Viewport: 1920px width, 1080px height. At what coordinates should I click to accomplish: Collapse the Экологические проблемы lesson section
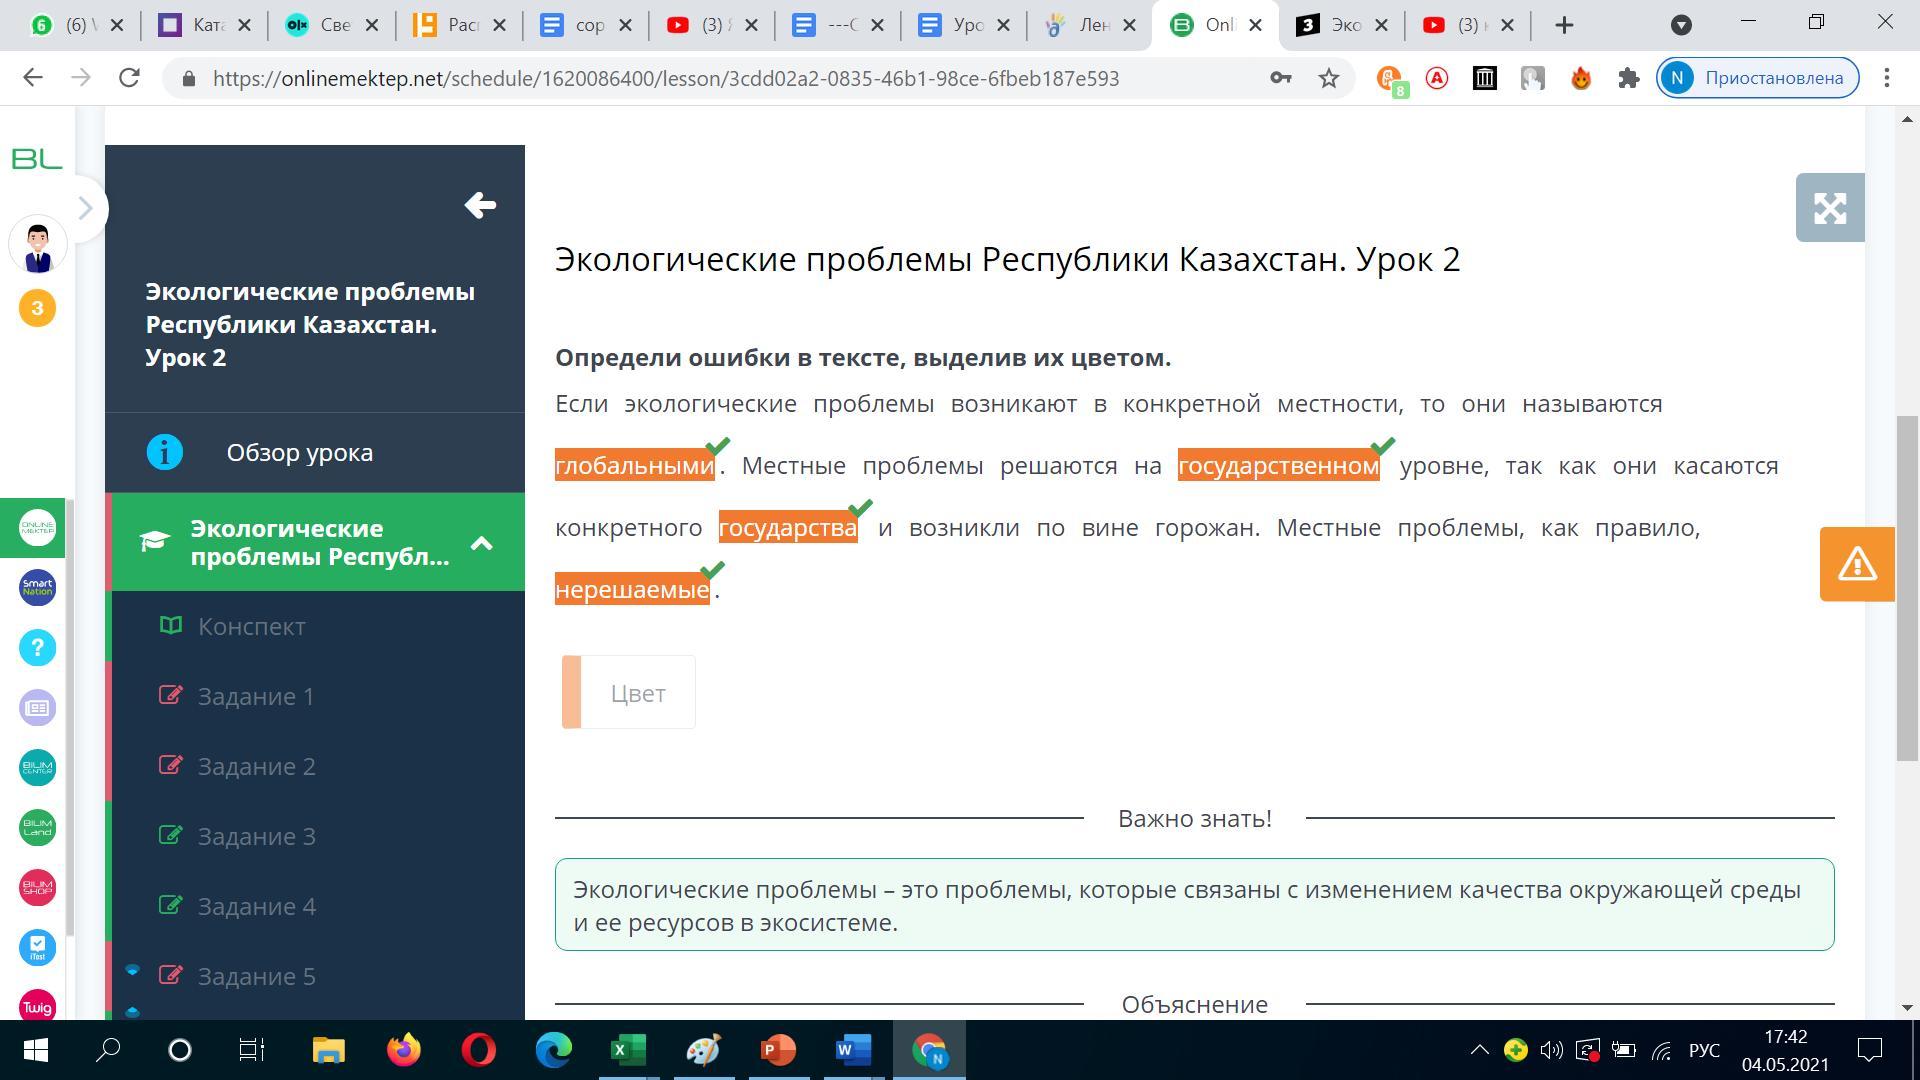tap(481, 543)
